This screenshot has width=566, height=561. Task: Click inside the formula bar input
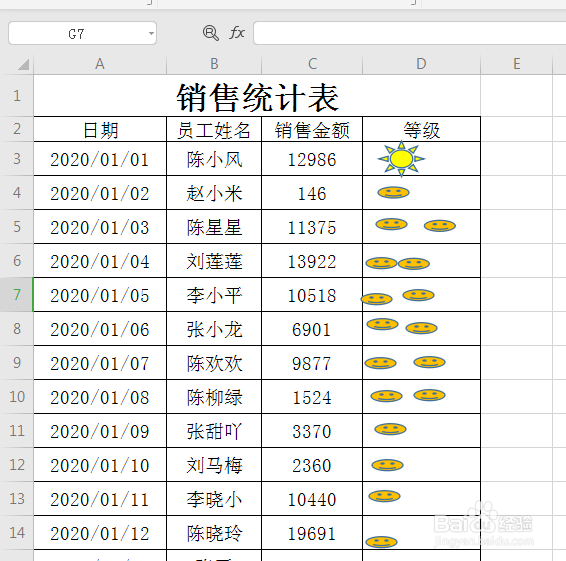click(x=410, y=33)
